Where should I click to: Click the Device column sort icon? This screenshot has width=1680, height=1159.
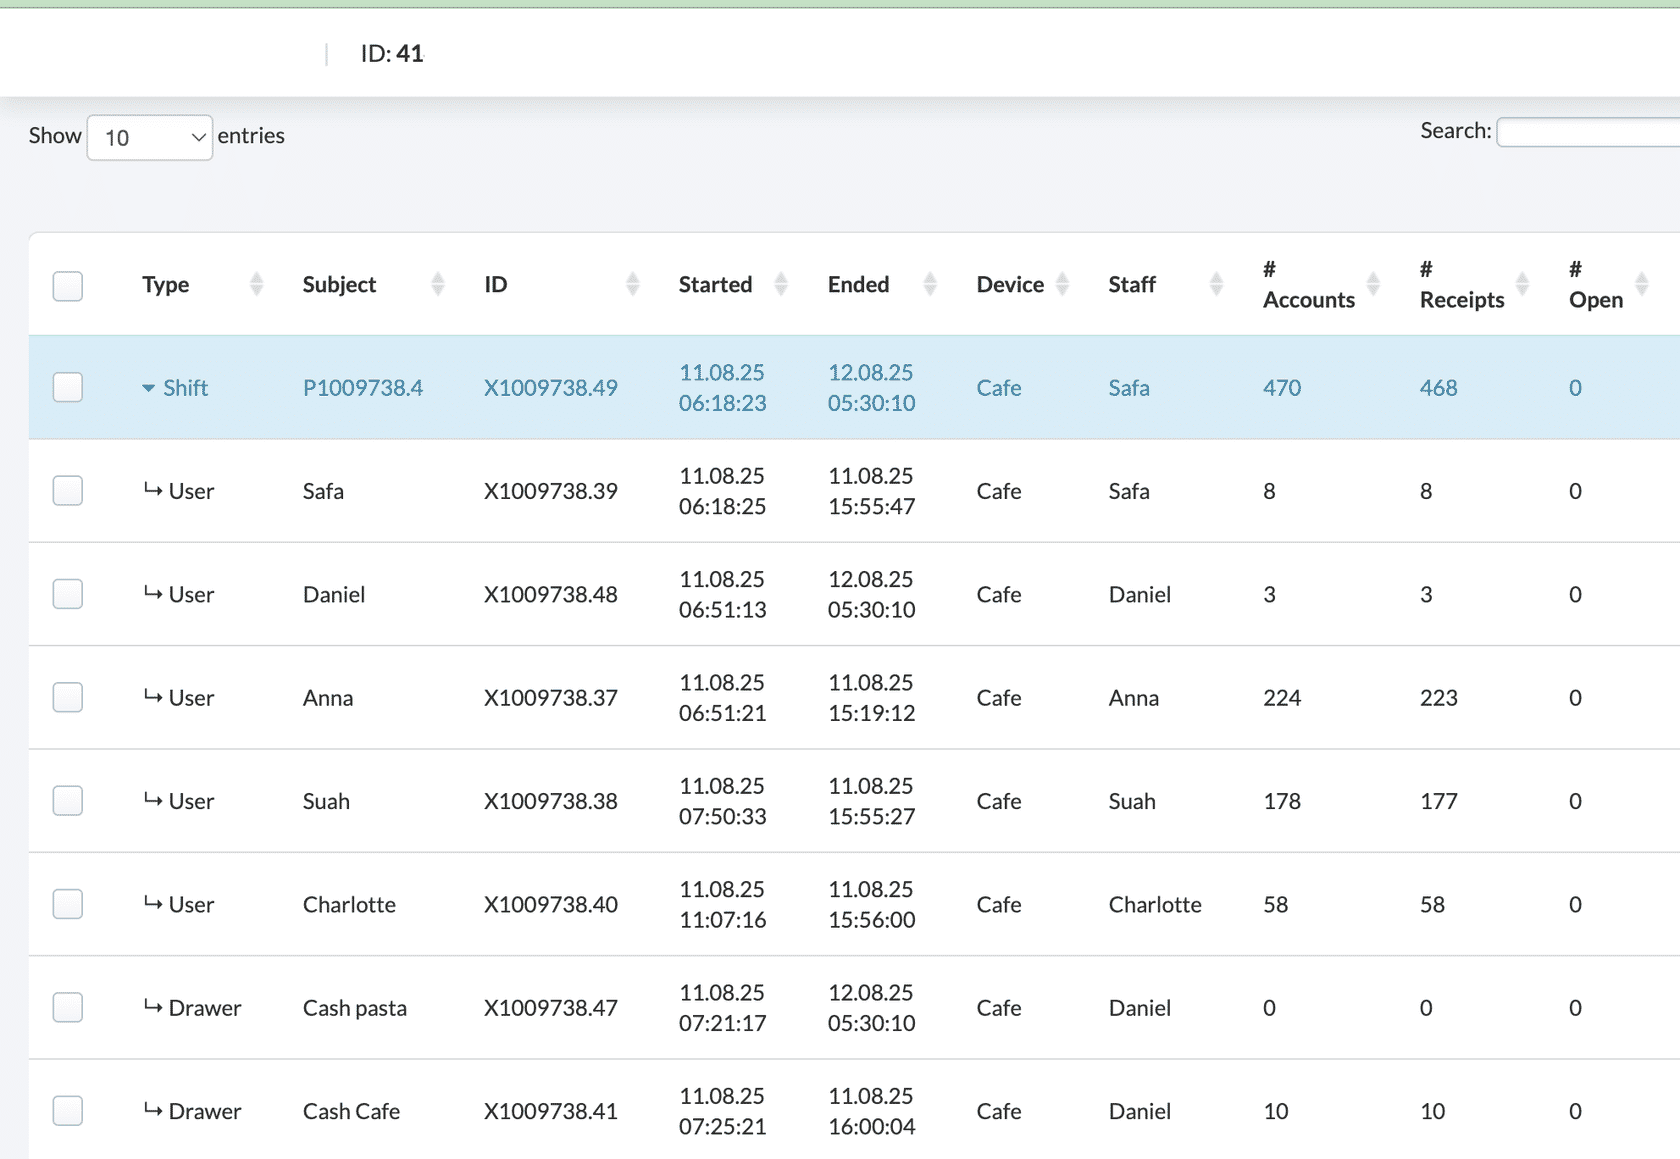pos(1062,285)
